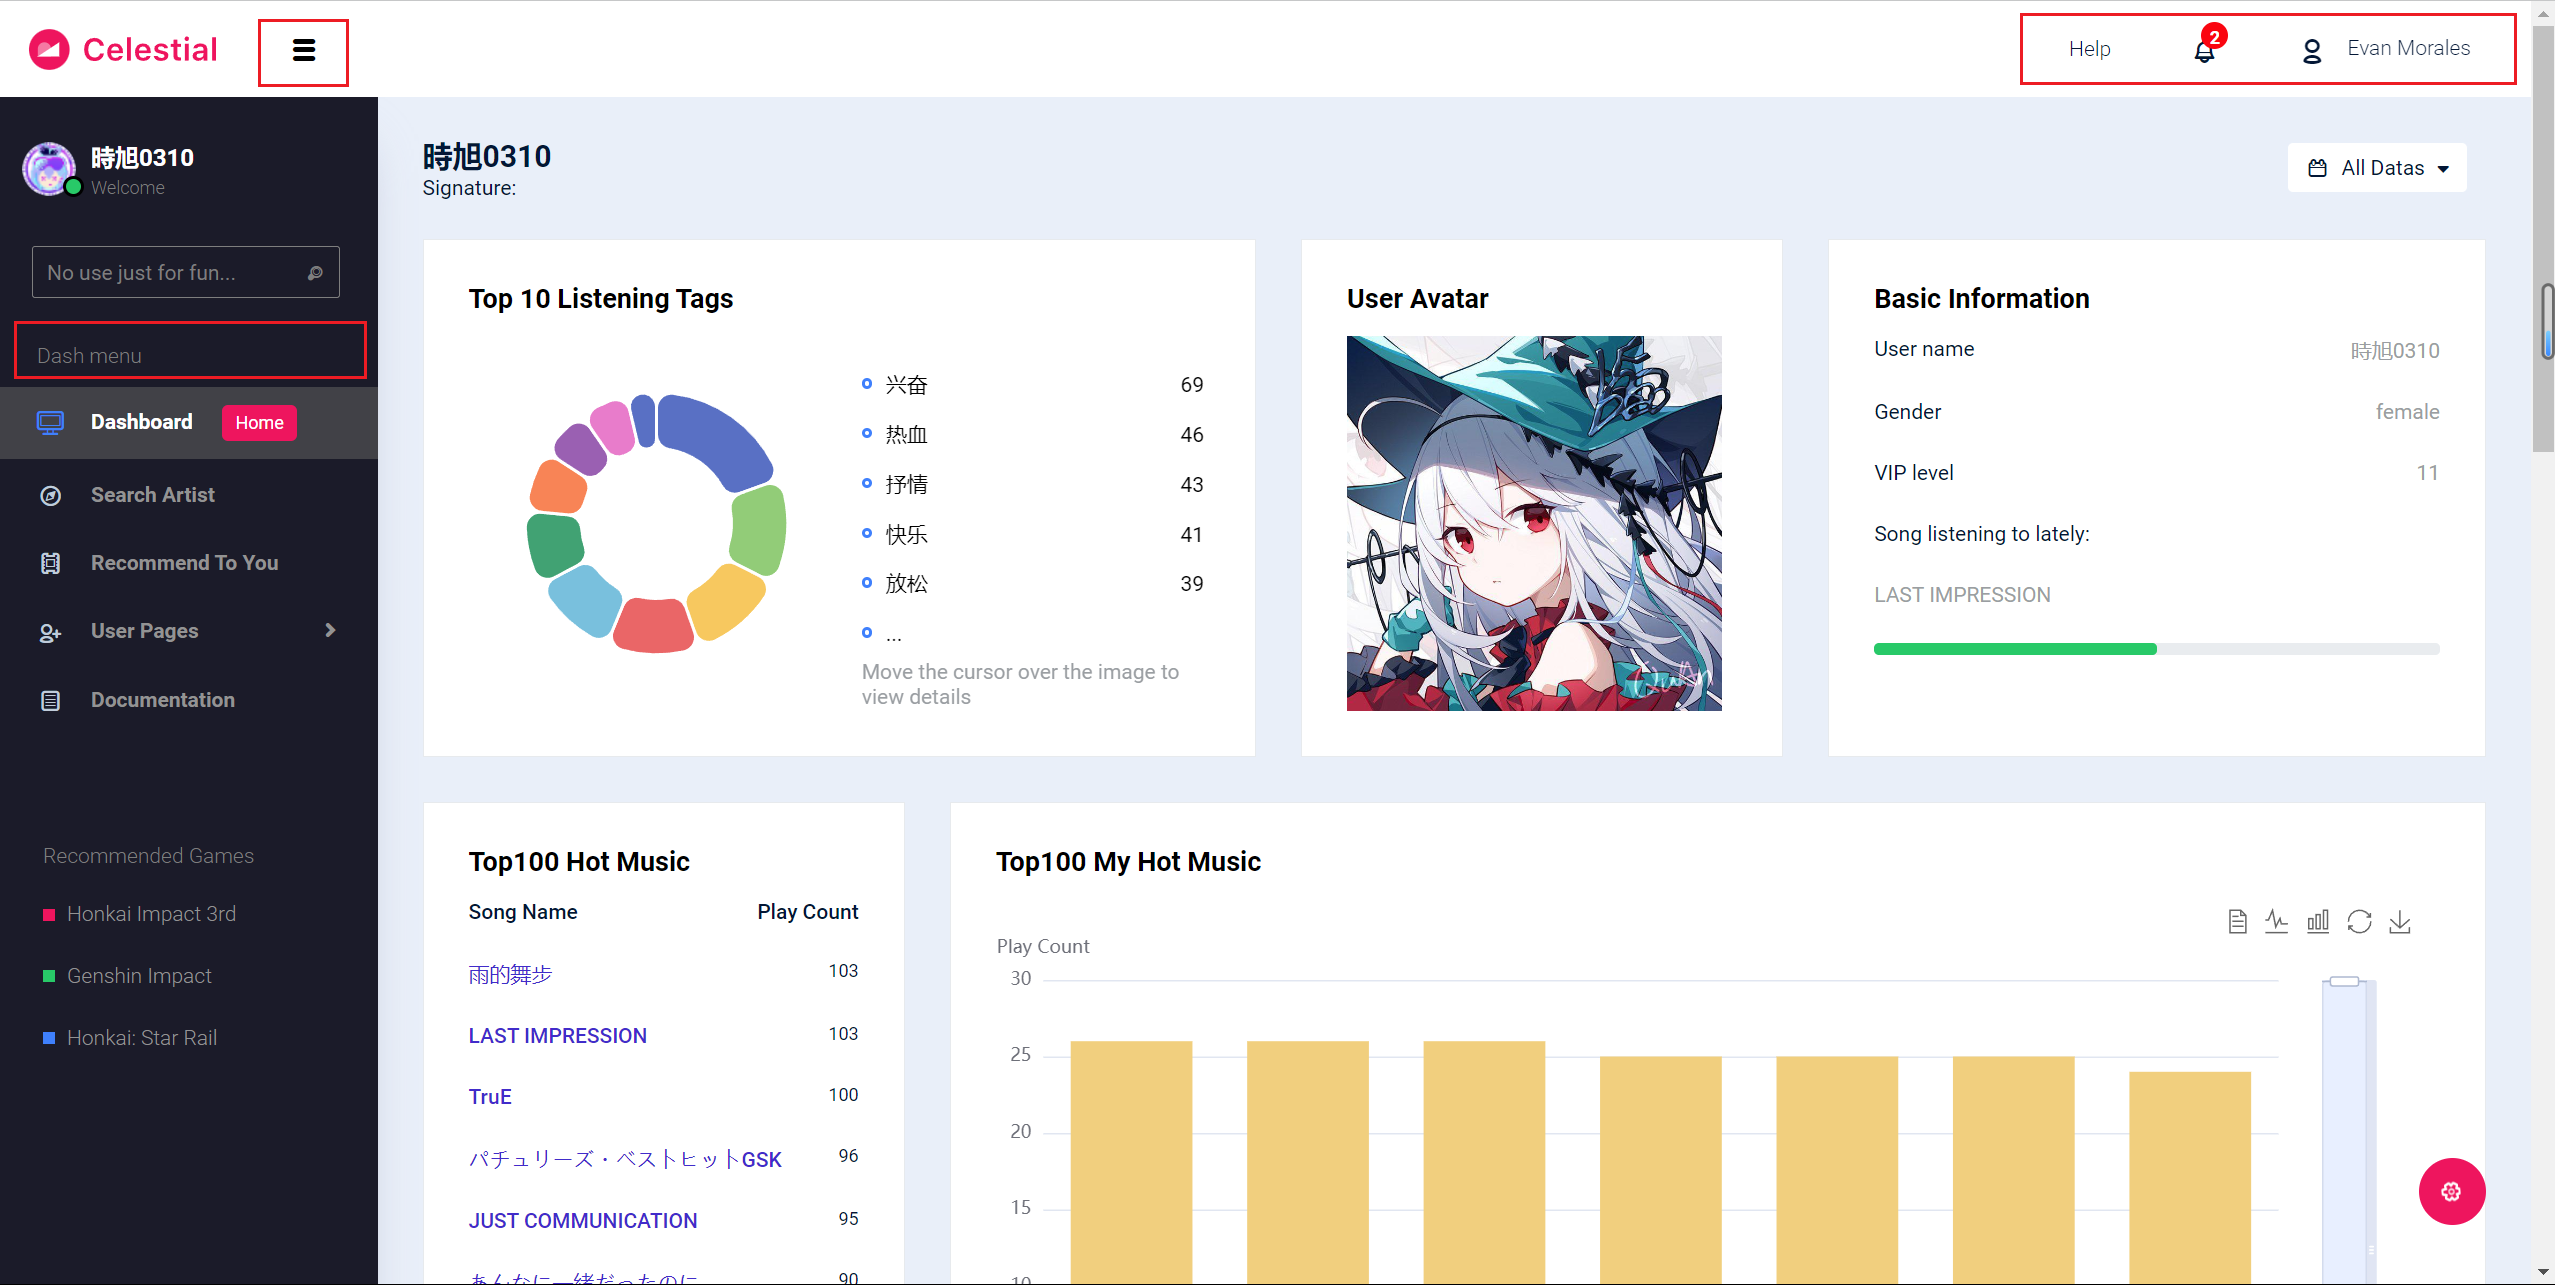Open the notification bell
Screen dimensions: 2555x1285
pyautogui.click(x=2204, y=50)
